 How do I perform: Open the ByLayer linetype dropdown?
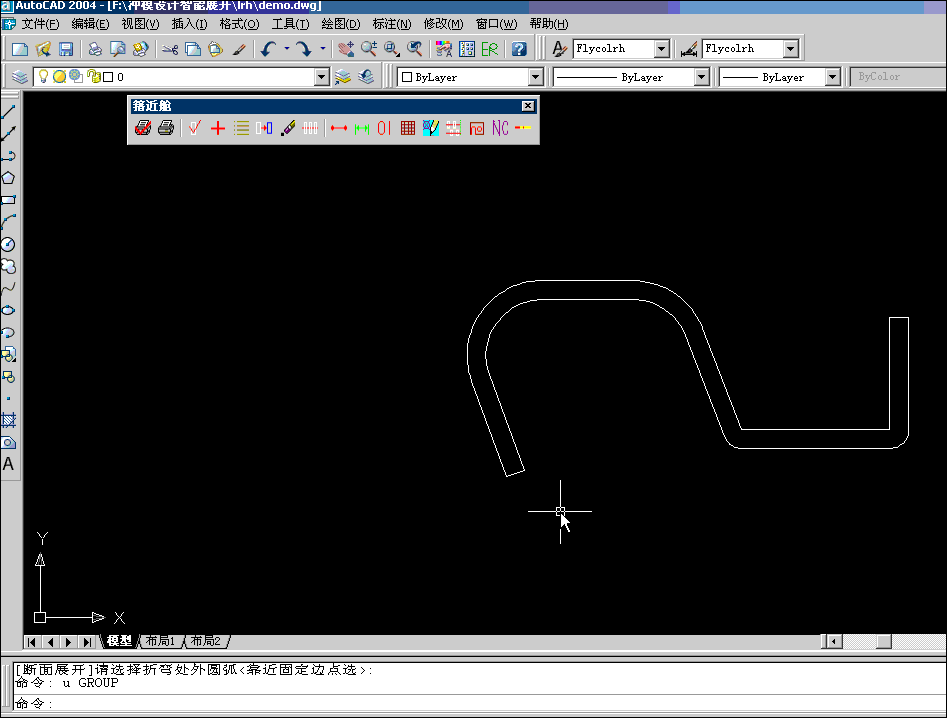click(x=701, y=77)
